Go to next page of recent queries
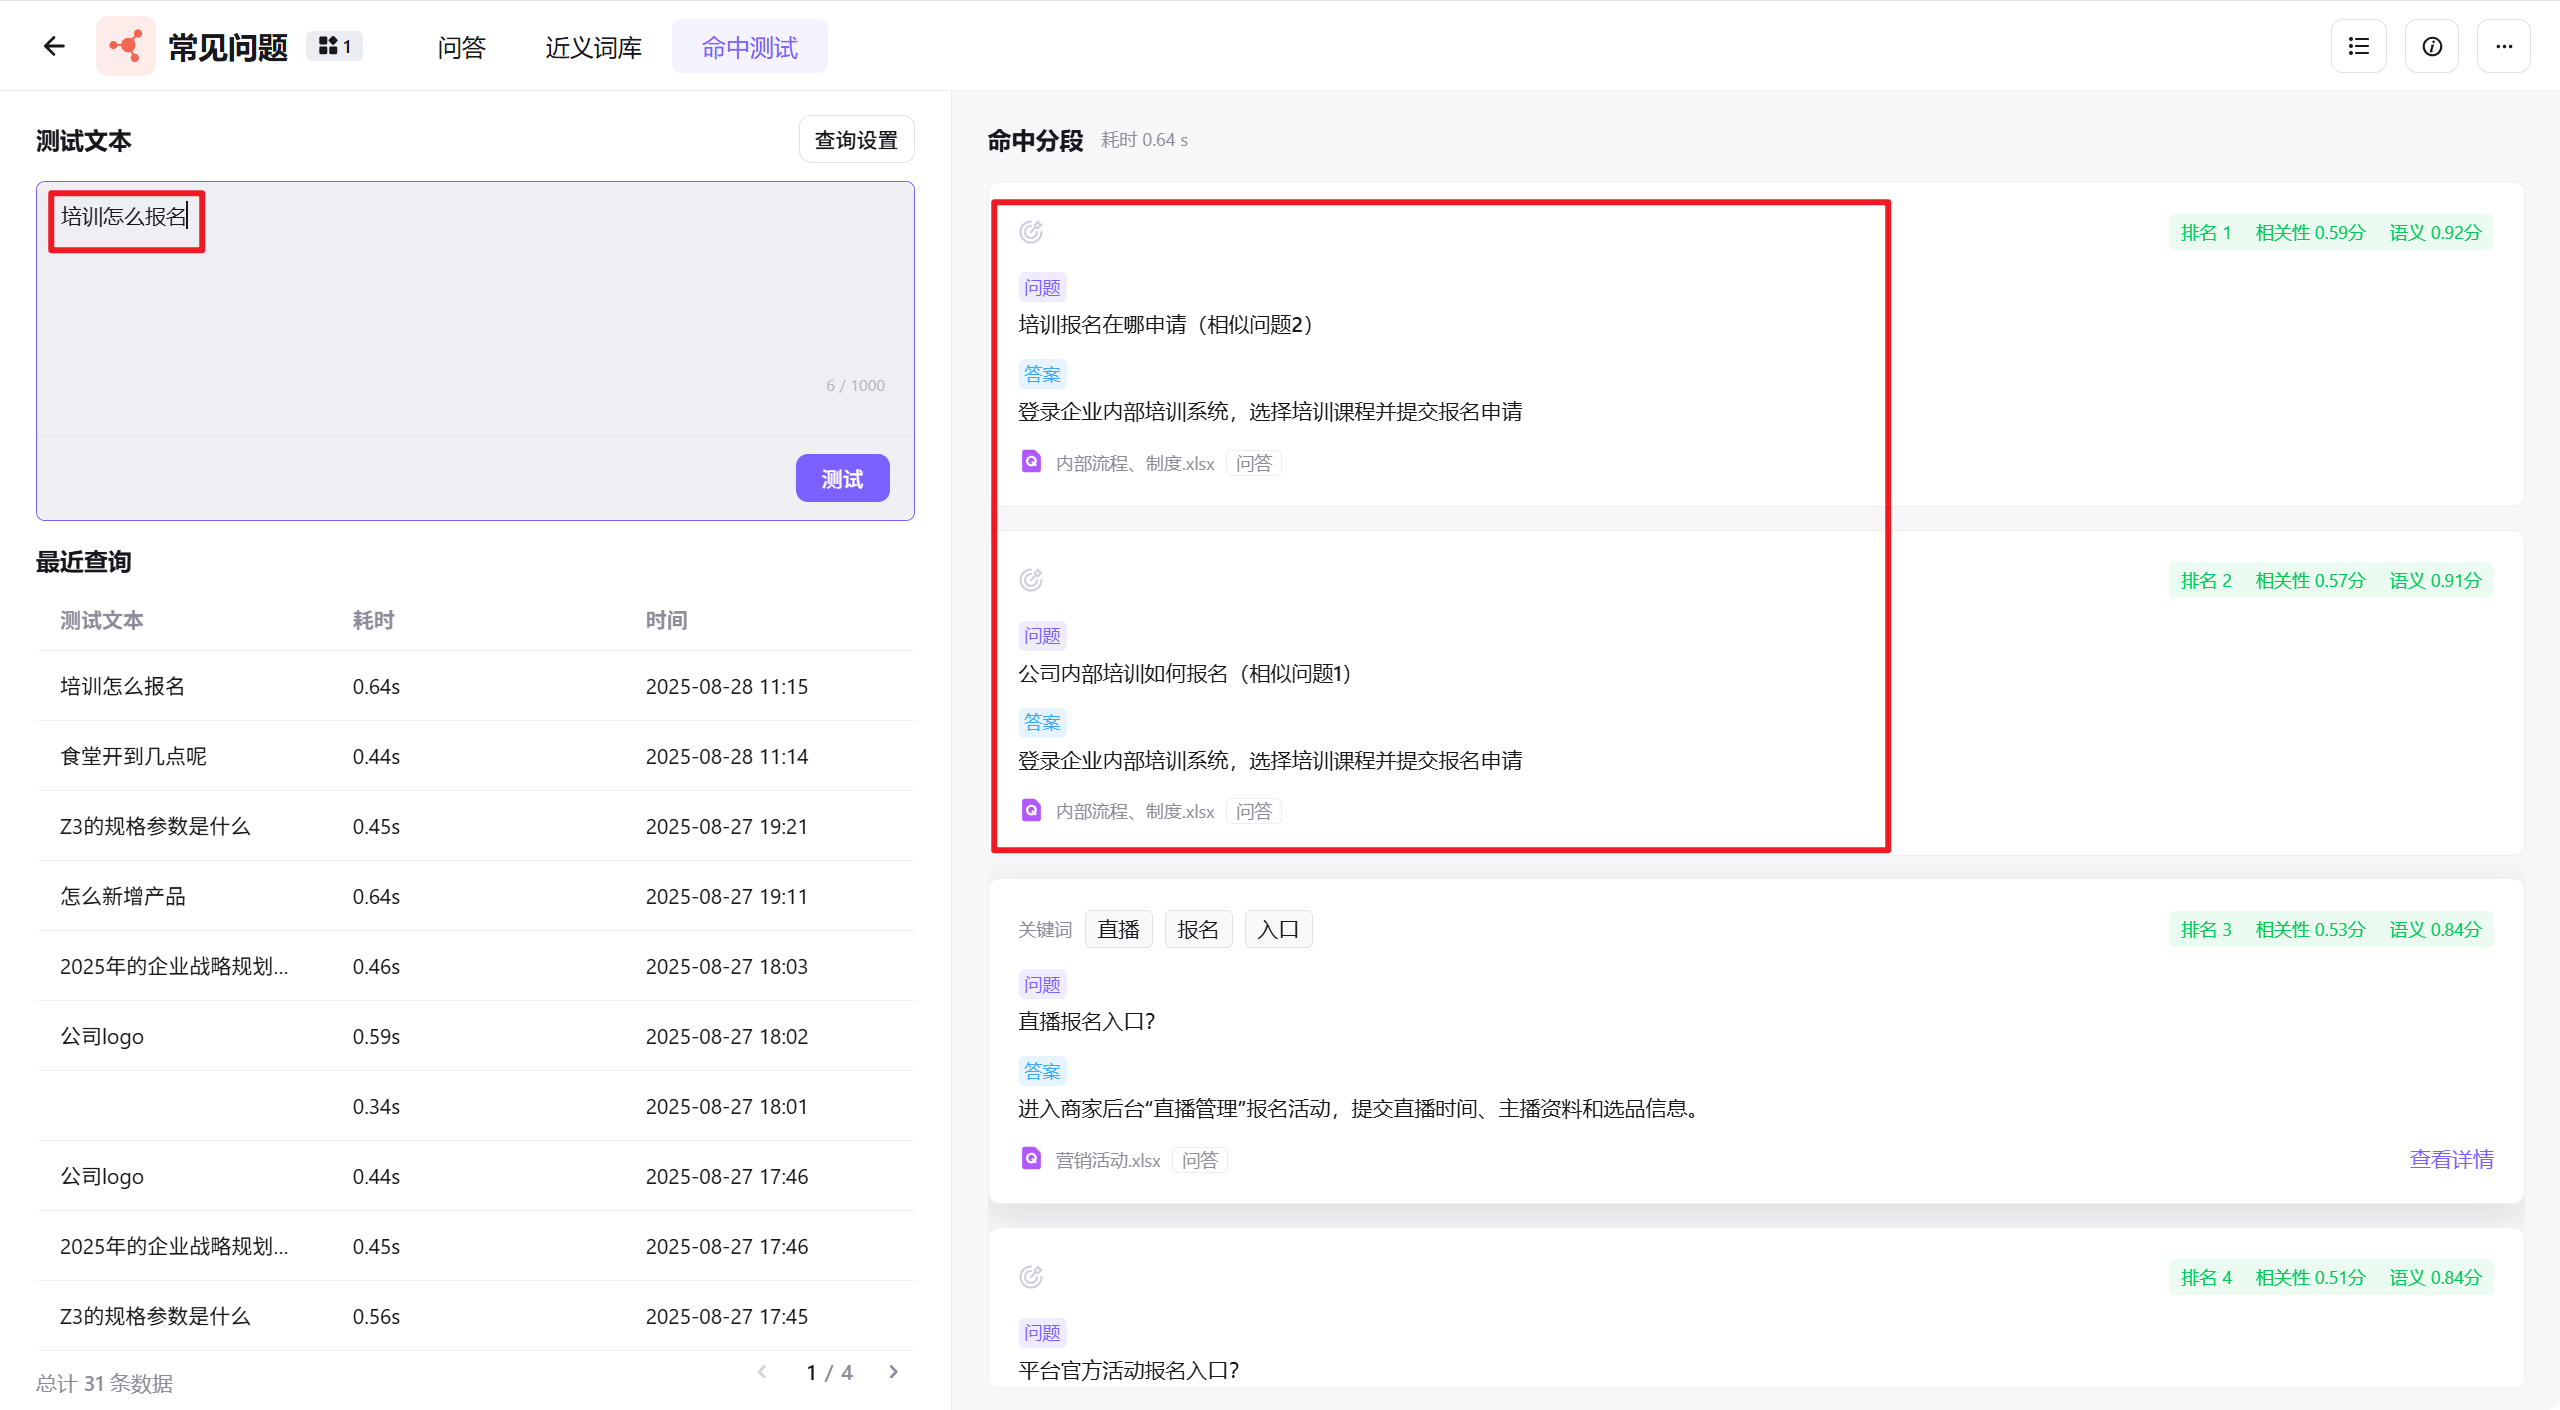 893,1372
